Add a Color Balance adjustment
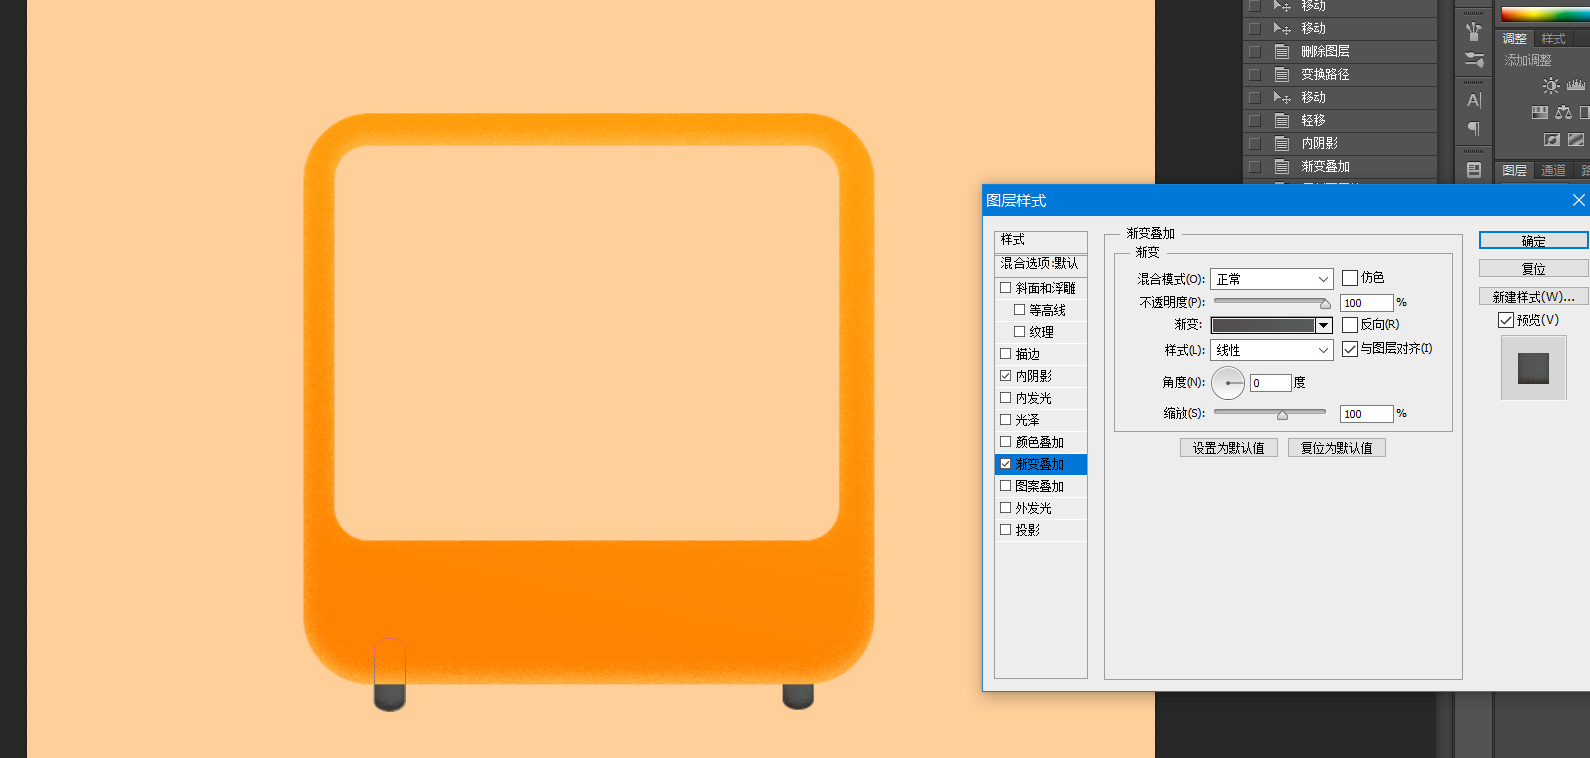The image size is (1590, 758). coord(1563,113)
